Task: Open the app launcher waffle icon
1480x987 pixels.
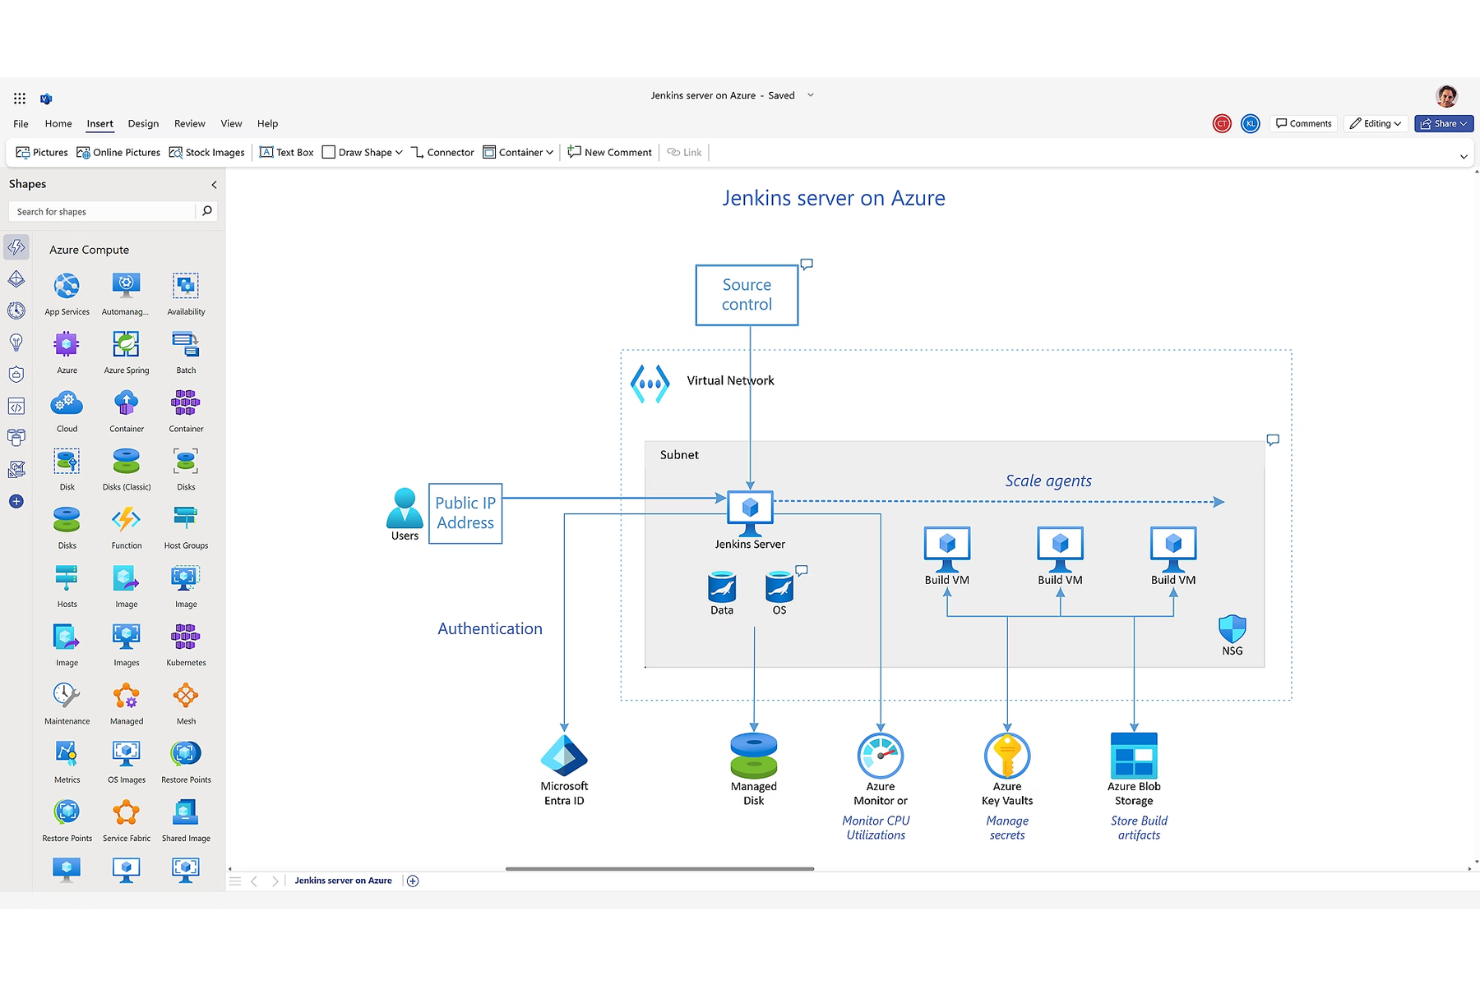Action: click(x=20, y=98)
